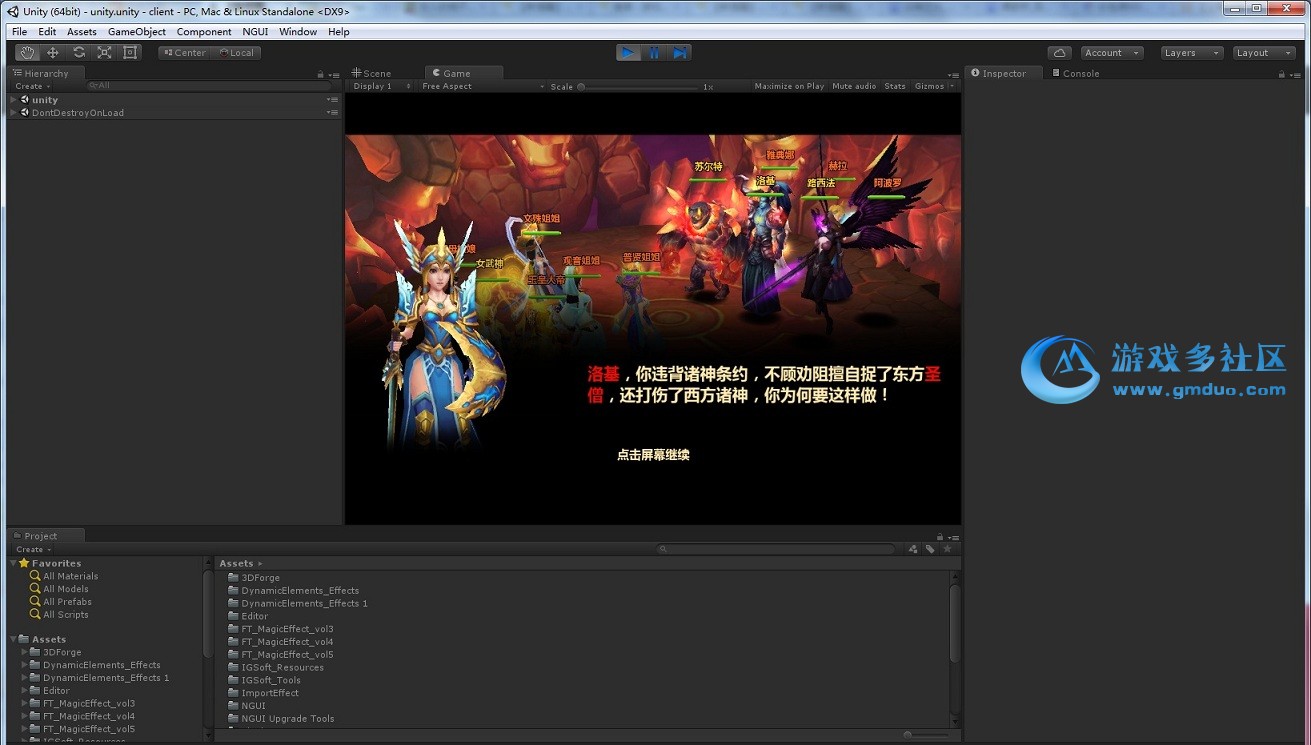The height and width of the screenshot is (745, 1311).
Task: Collapse the Favorites tree
Action: click(x=13, y=563)
